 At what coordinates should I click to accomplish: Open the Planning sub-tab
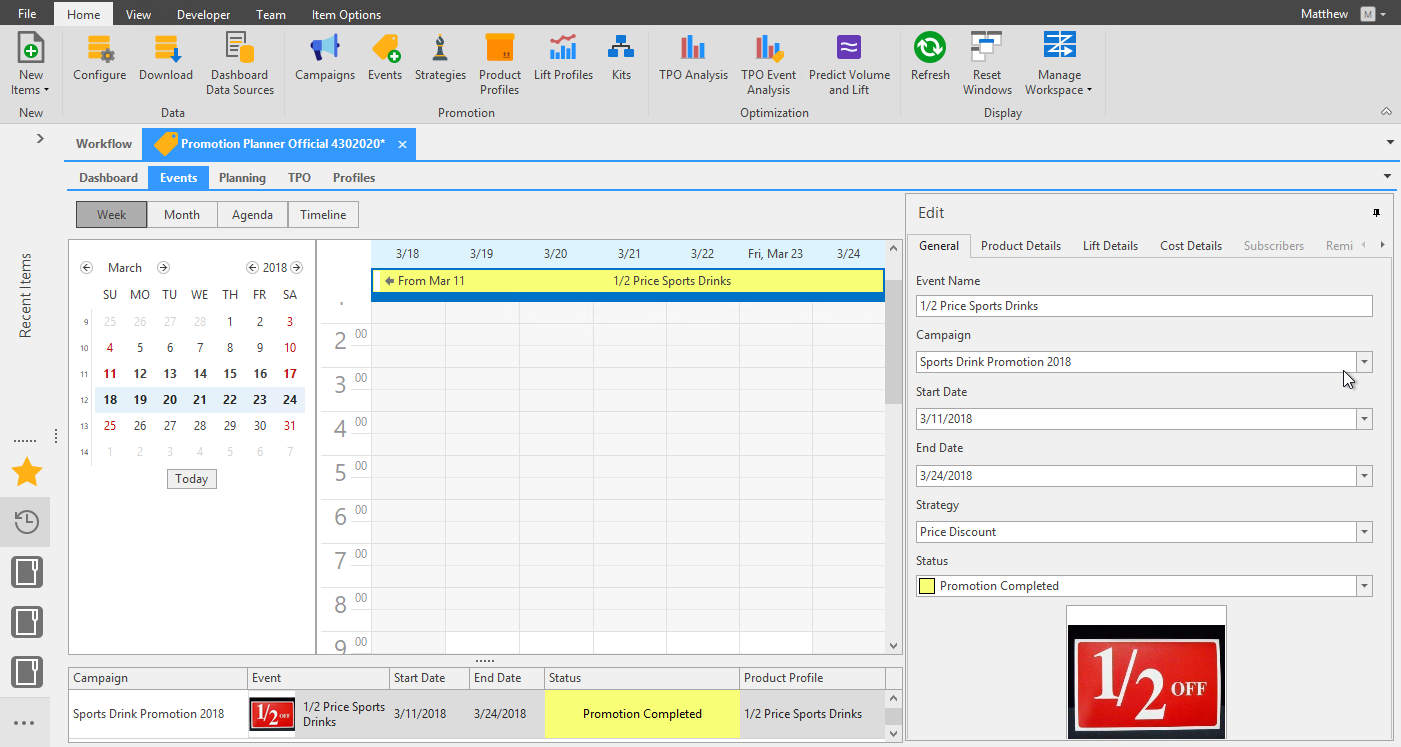coord(242,178)
